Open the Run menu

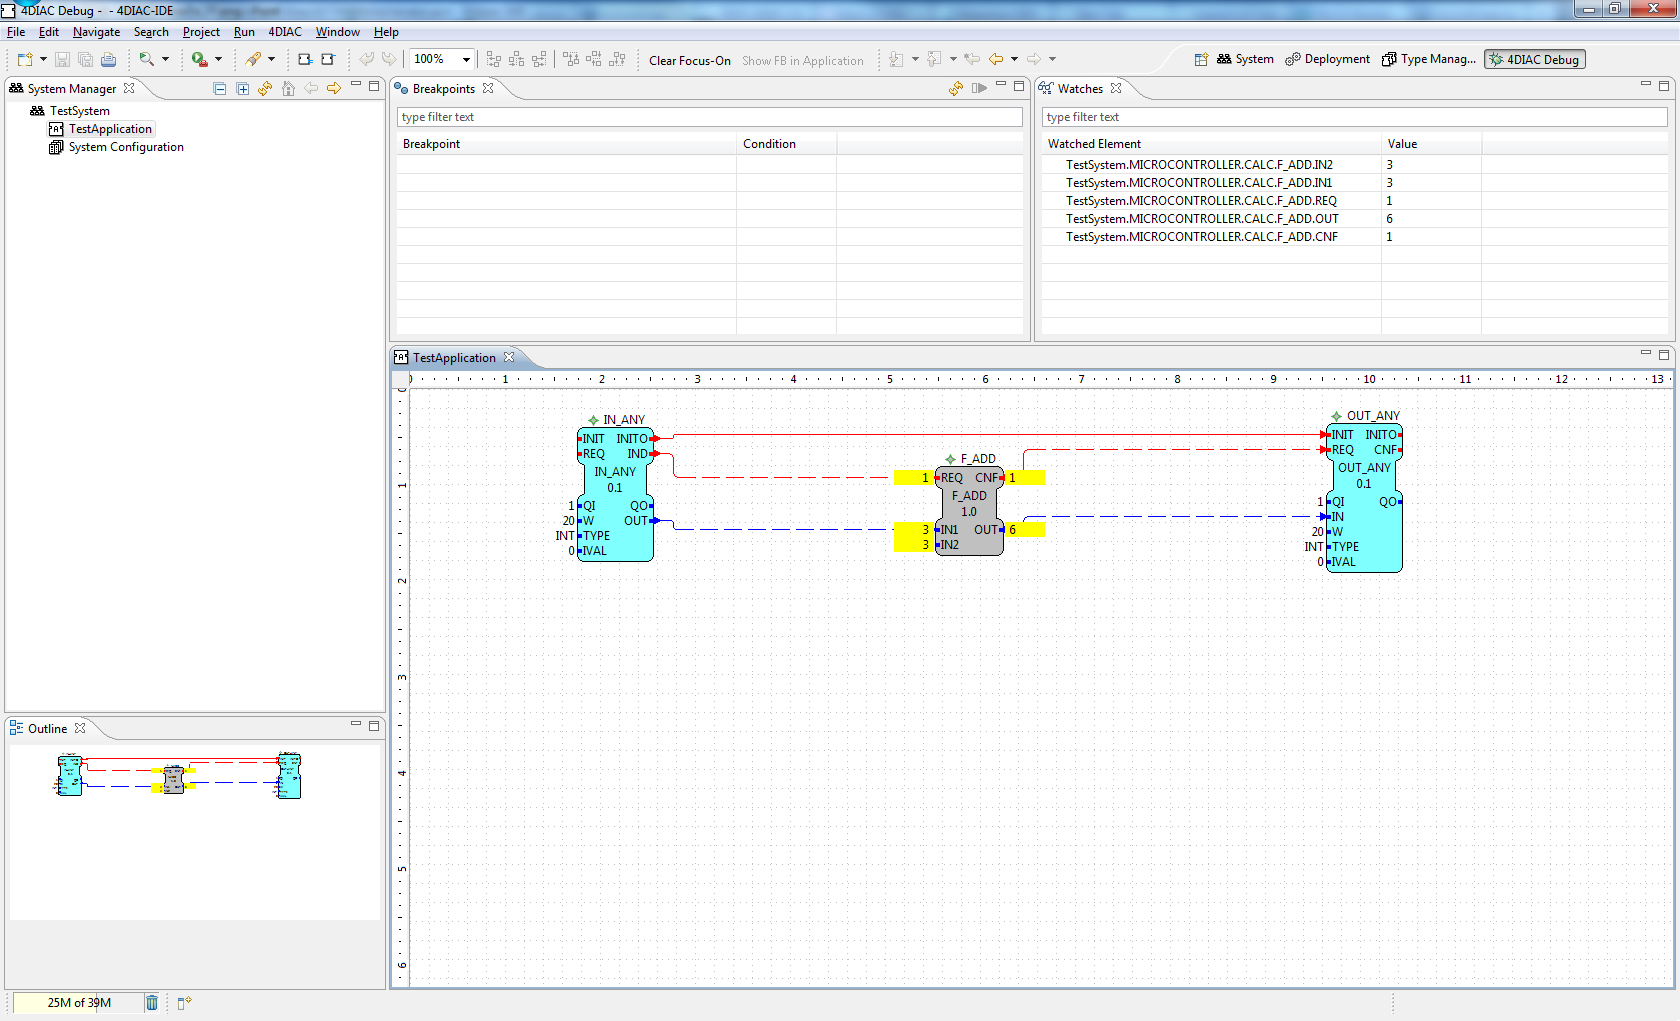[x=244, y=31]
